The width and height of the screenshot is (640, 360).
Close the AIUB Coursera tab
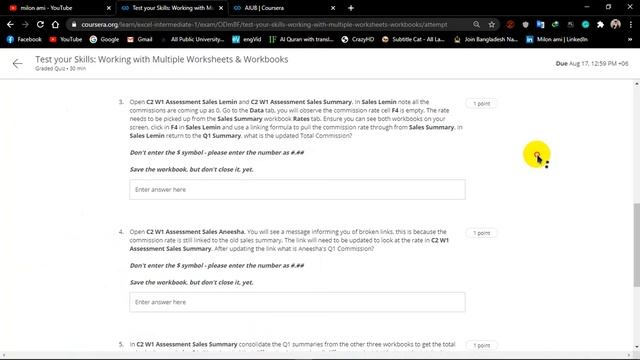click(x=333, y=8)
